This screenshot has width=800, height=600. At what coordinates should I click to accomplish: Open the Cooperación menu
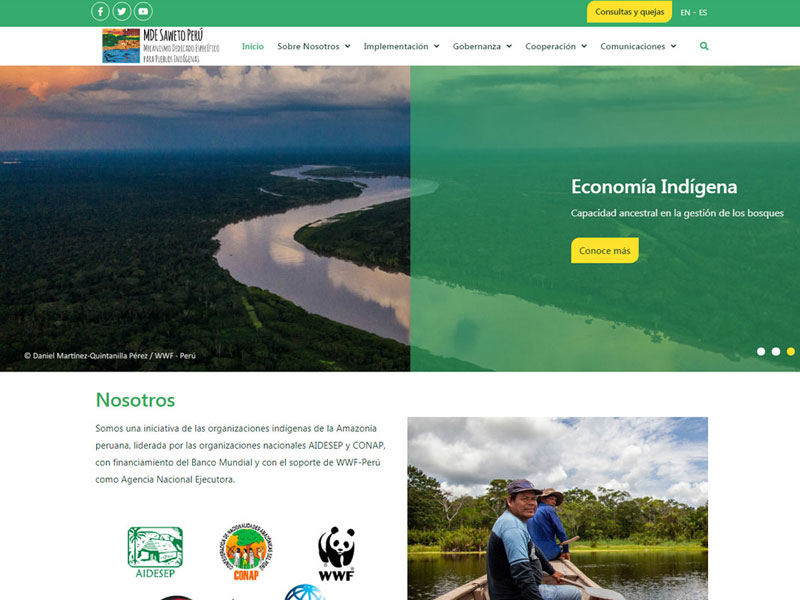point(556,46)
